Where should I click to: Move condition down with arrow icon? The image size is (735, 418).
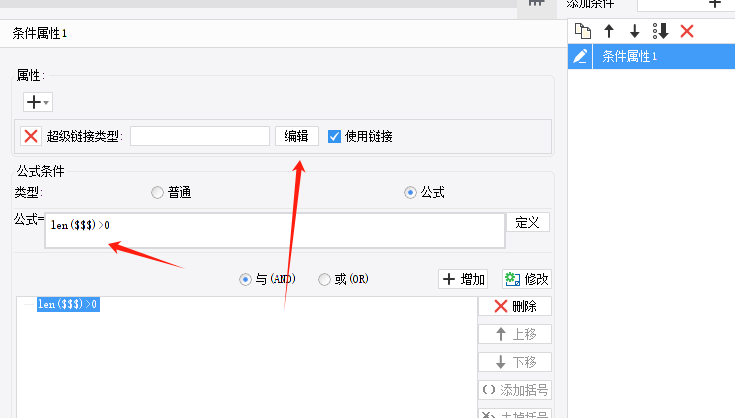coord(635,31)
